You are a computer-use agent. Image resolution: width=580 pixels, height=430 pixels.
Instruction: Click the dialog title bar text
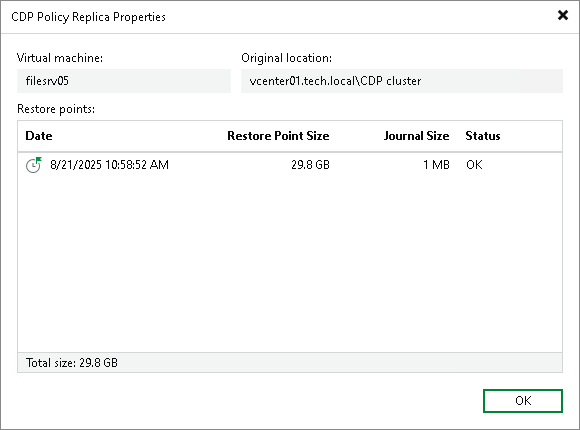pos(88,17)
